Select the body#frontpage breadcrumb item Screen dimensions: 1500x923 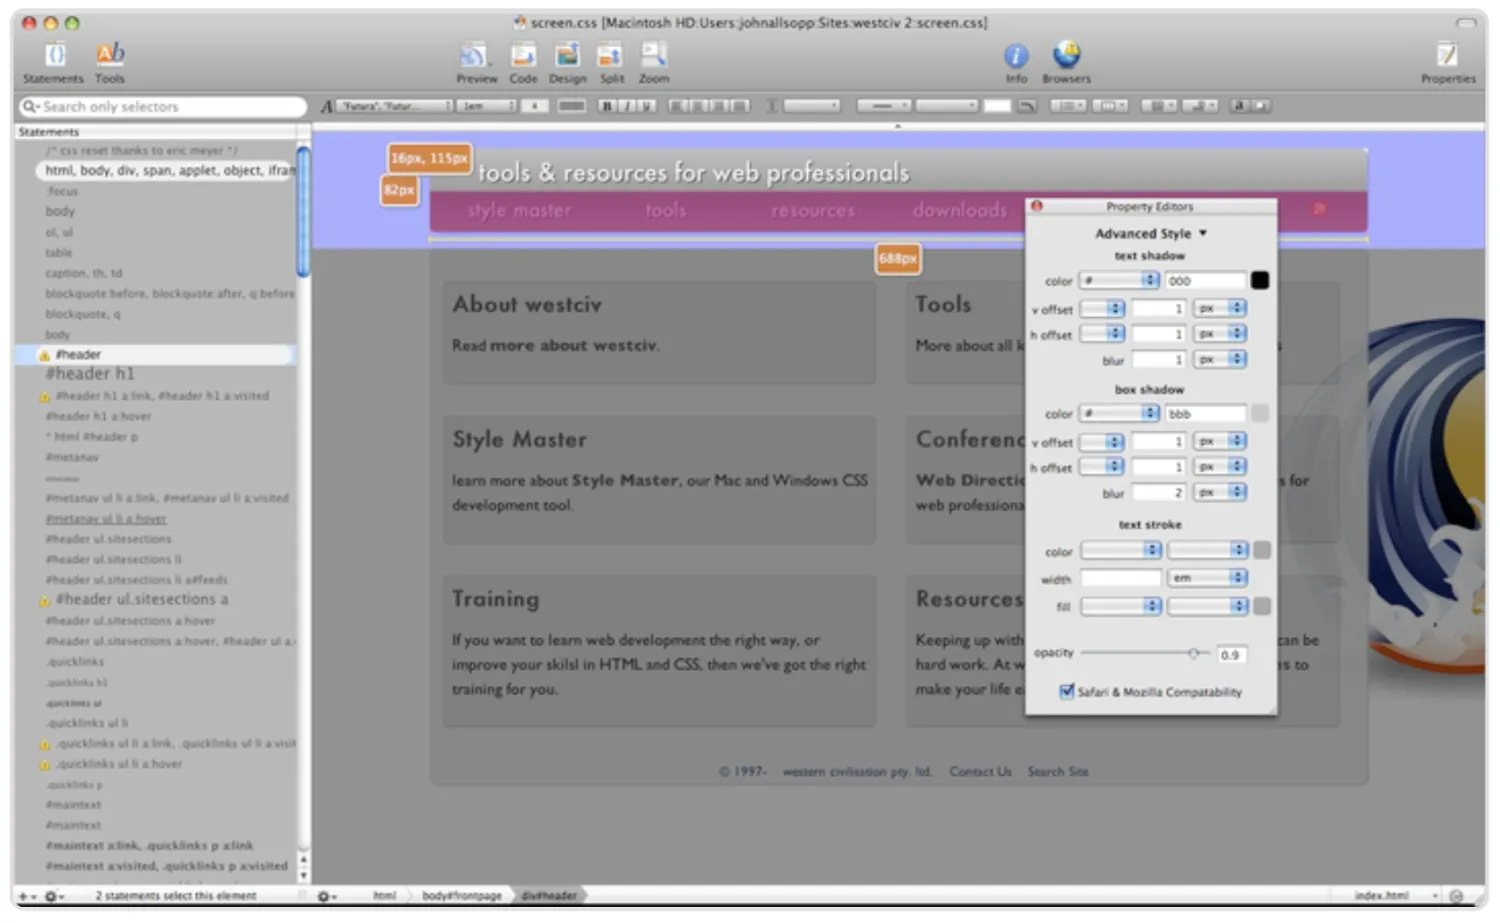(461, 896)
